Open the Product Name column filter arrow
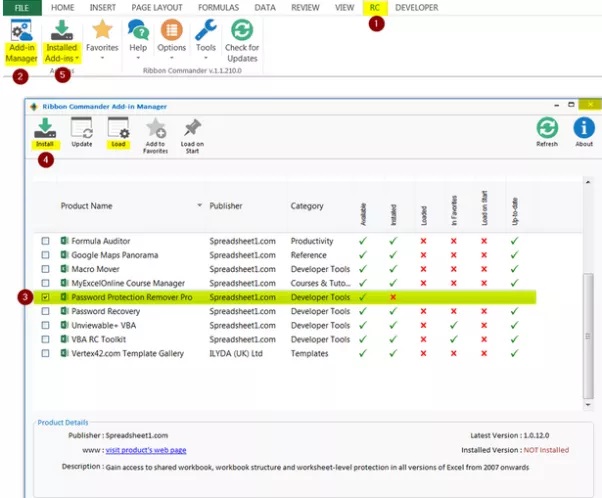This screenshot has height=498, width=602. (x=199, y=206)
